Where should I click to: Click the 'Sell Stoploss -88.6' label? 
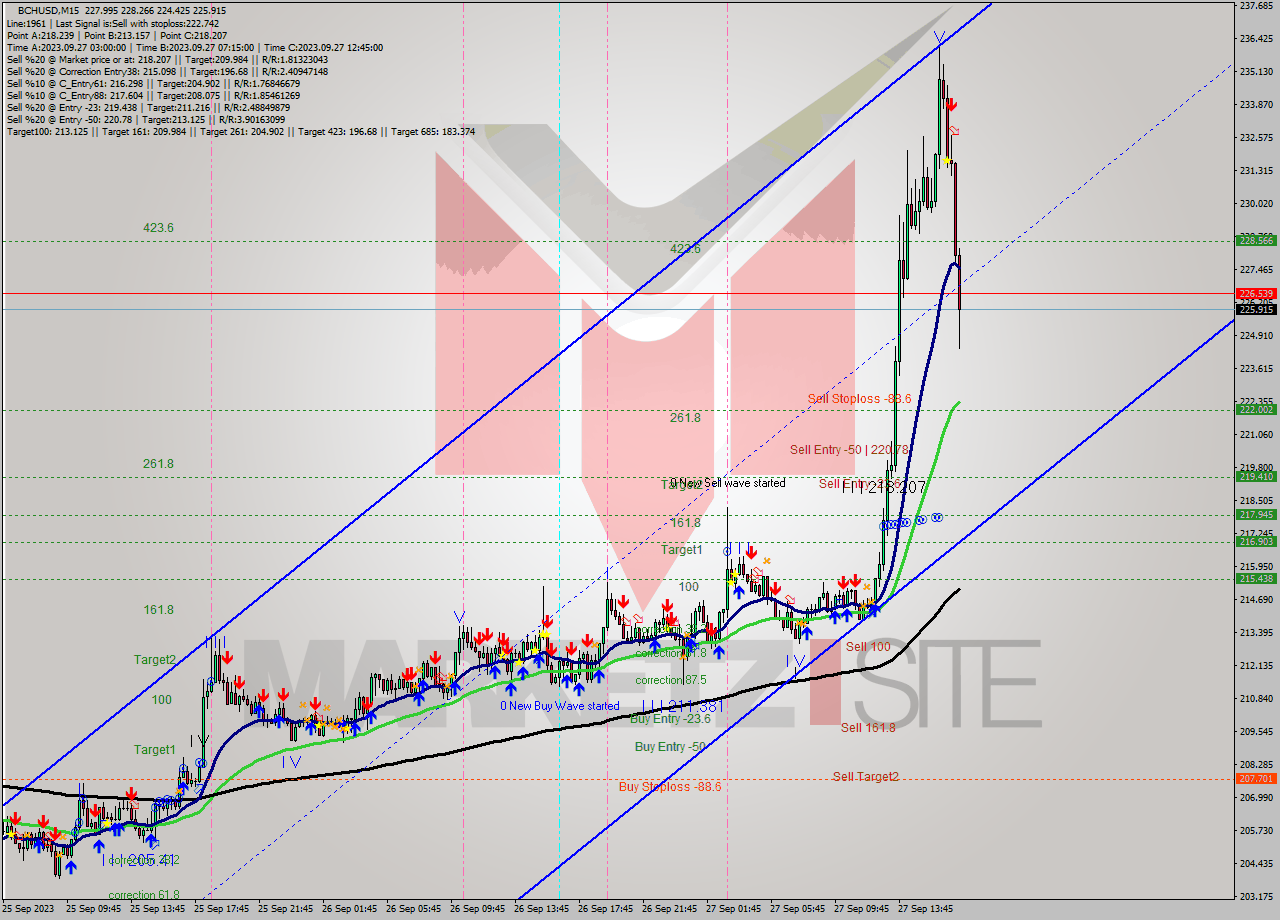(858, 398)
